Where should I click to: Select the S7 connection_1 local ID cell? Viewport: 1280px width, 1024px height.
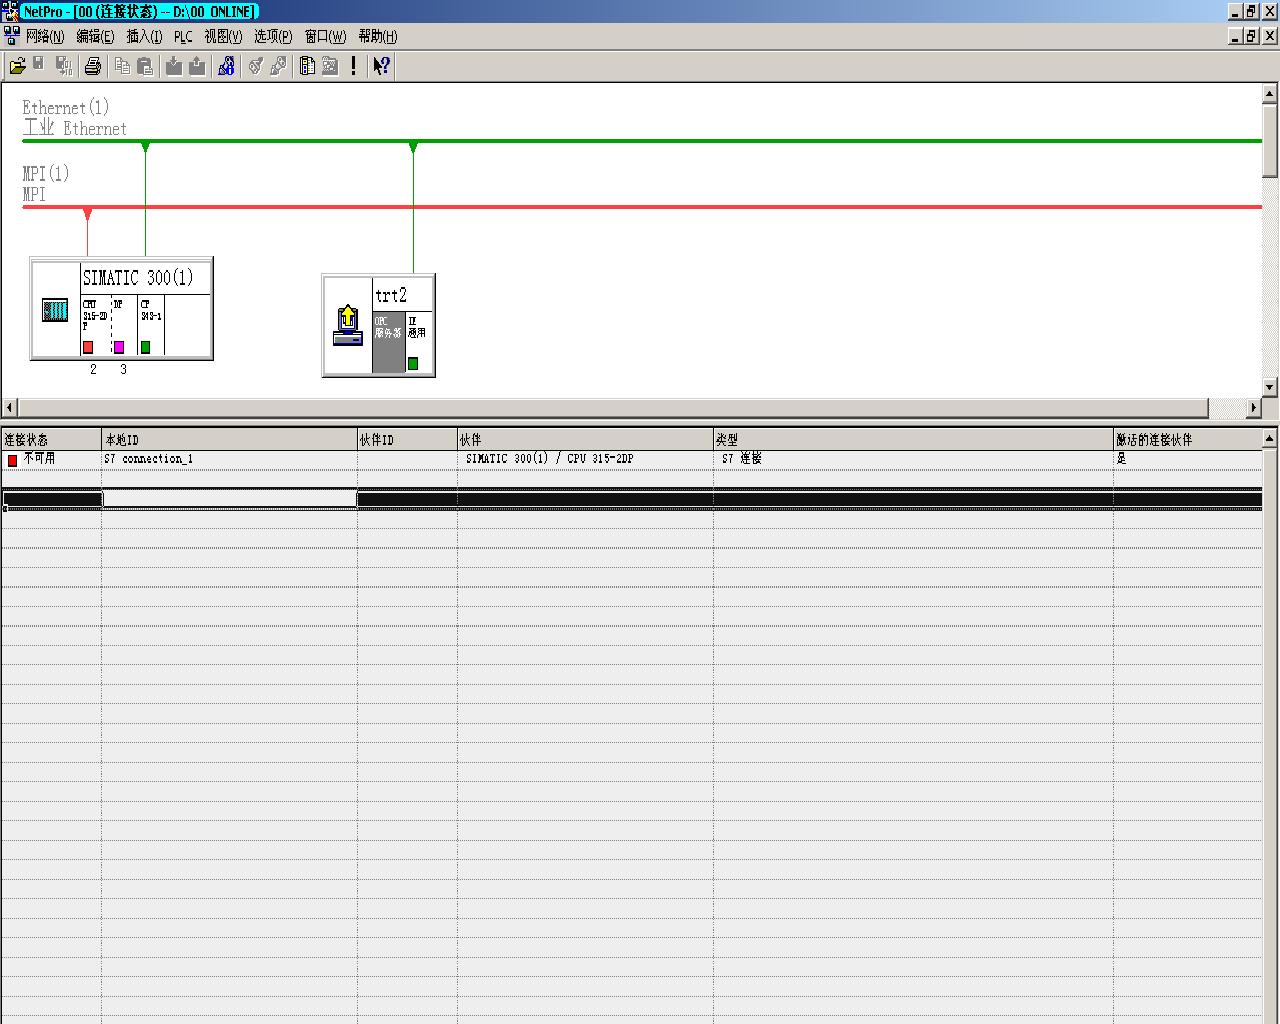click(x=229, y=459)
